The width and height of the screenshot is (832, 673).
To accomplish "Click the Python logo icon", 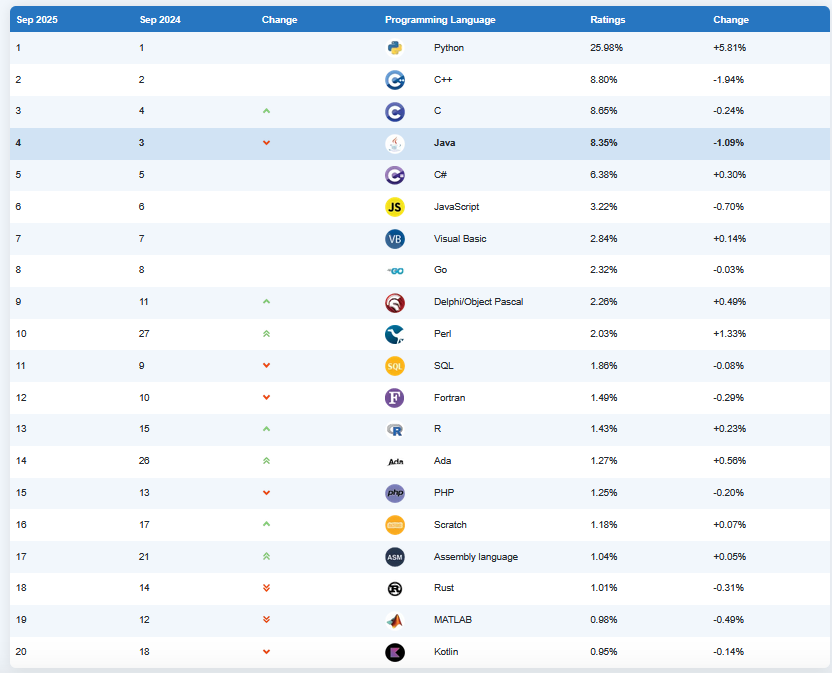I will point(394,48).
